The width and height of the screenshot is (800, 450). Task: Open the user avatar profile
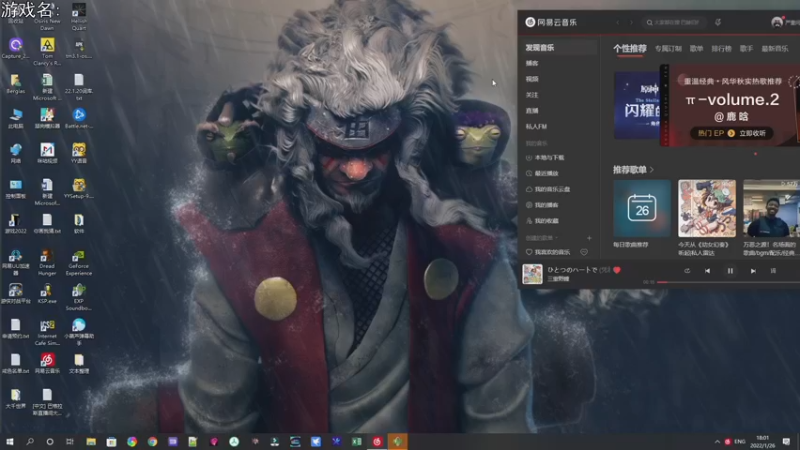(777, 22)
